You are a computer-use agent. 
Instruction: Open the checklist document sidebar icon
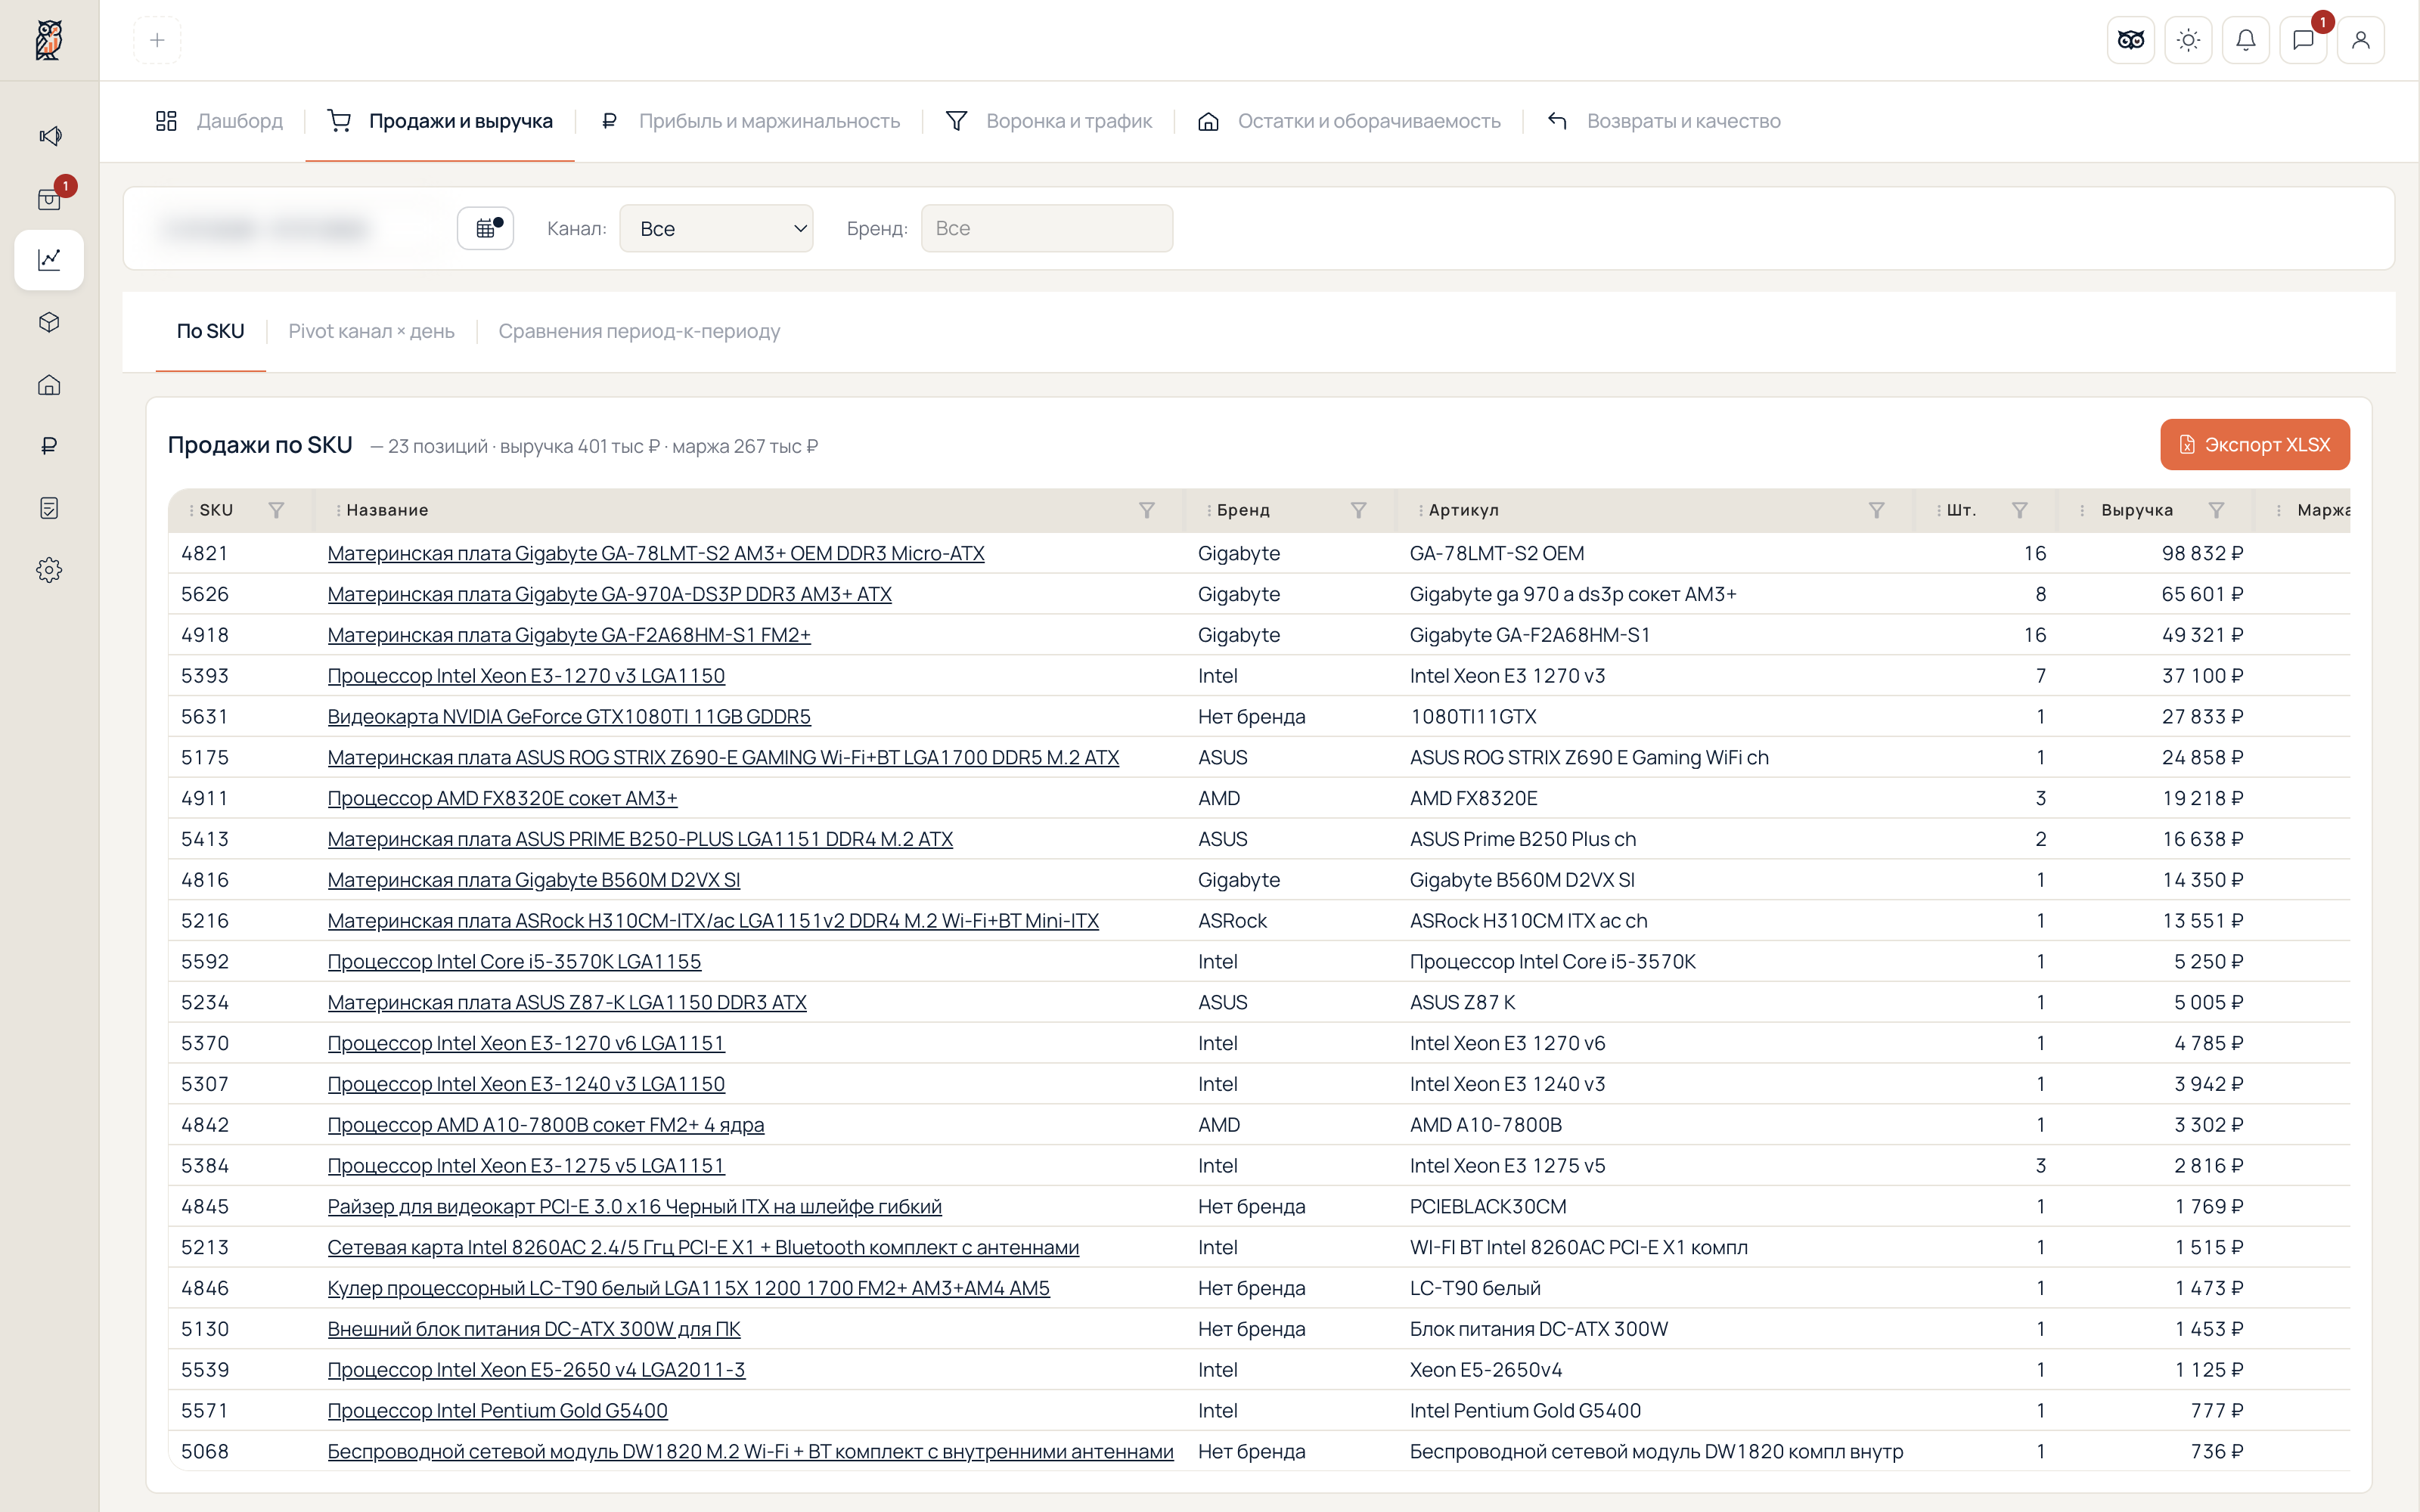pyautogui.click(x=49, y=508)
